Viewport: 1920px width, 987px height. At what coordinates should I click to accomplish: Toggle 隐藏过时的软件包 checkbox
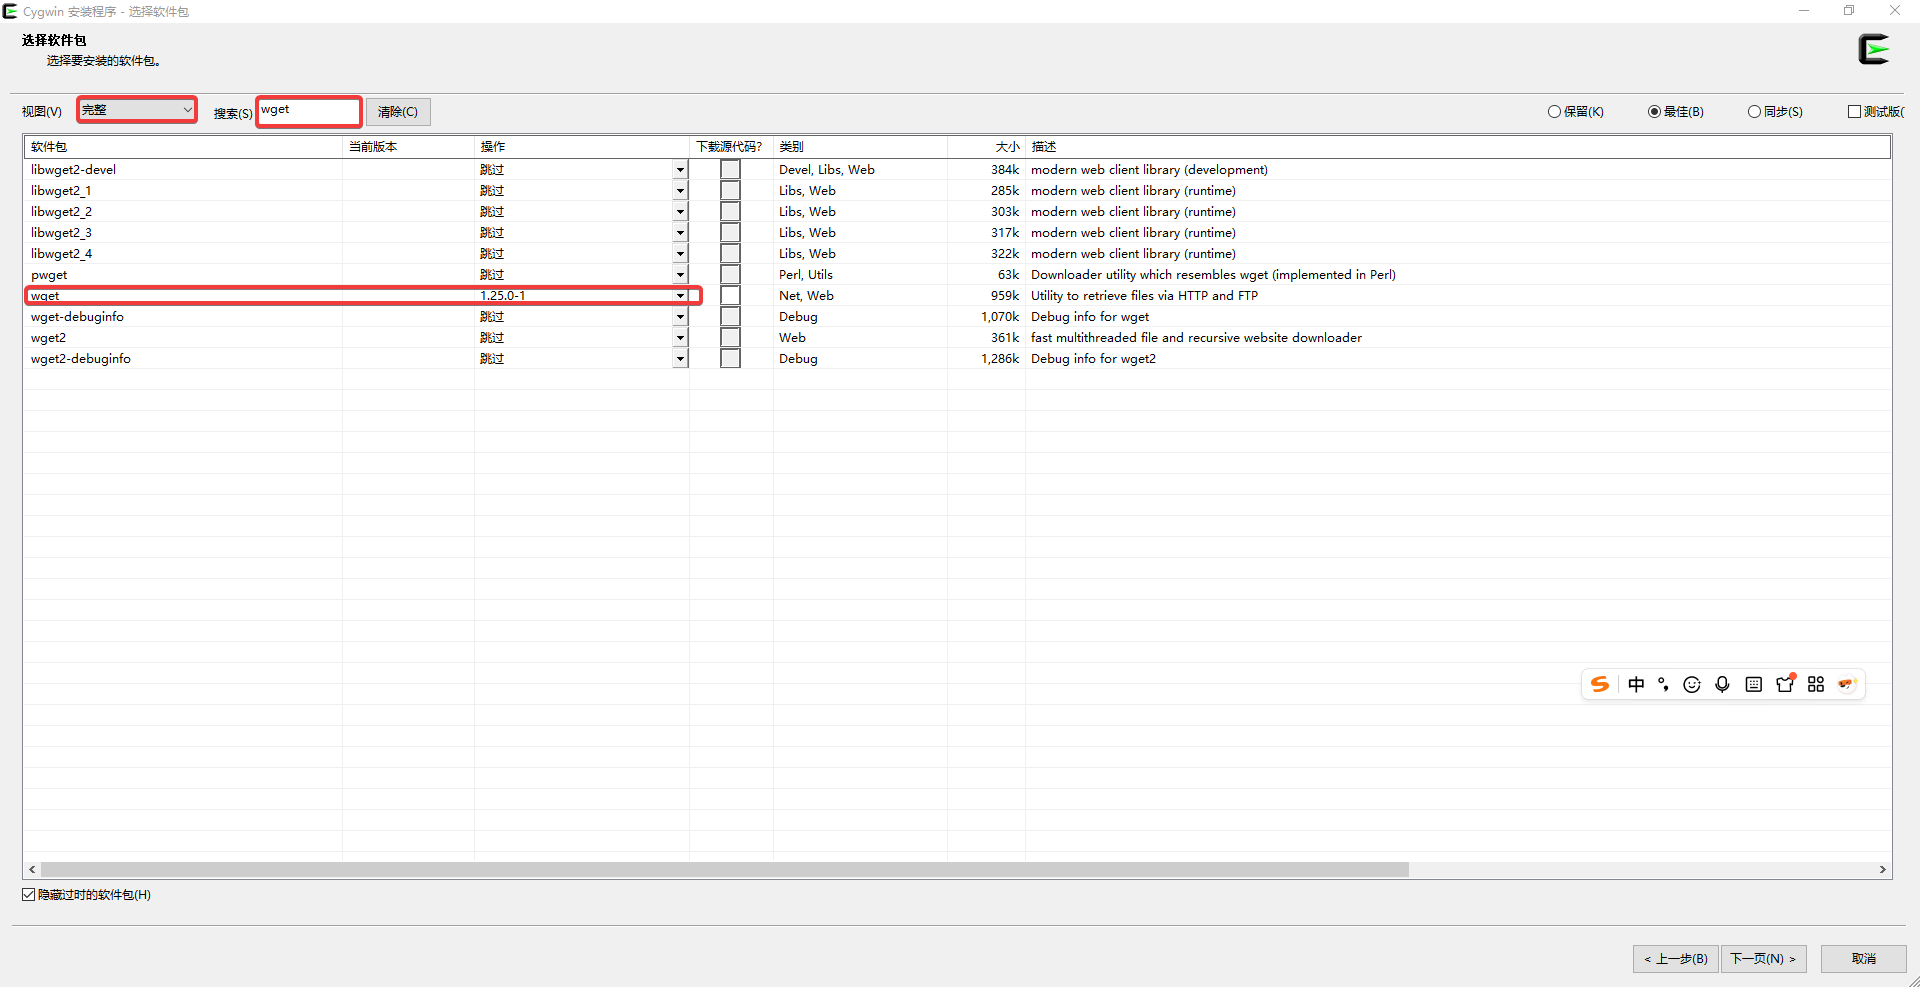[29, 895]
